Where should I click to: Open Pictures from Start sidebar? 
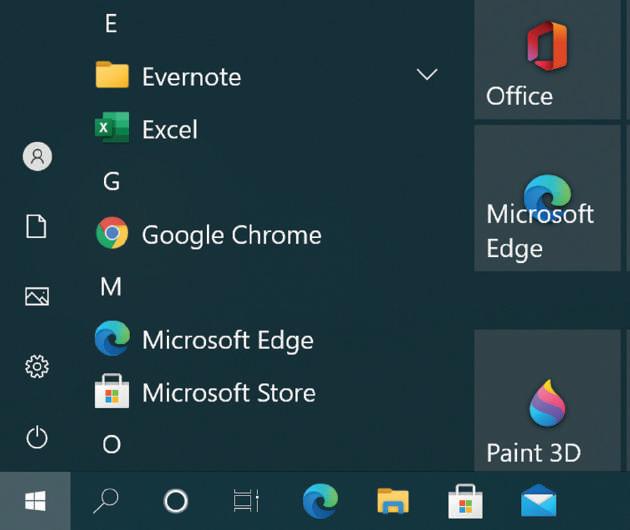(37, 297)
